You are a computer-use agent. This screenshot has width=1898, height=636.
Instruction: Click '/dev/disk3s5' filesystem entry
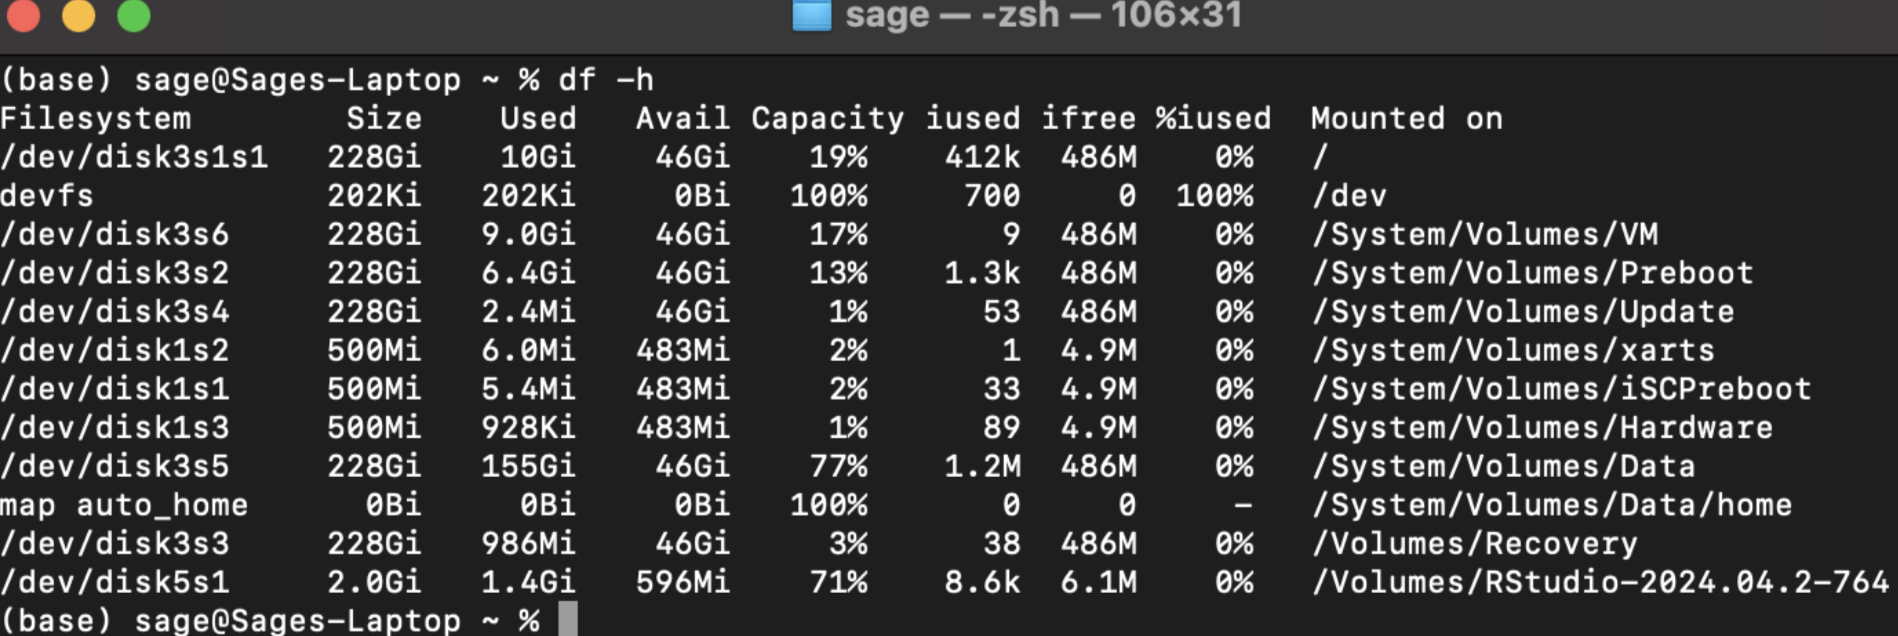115,466
